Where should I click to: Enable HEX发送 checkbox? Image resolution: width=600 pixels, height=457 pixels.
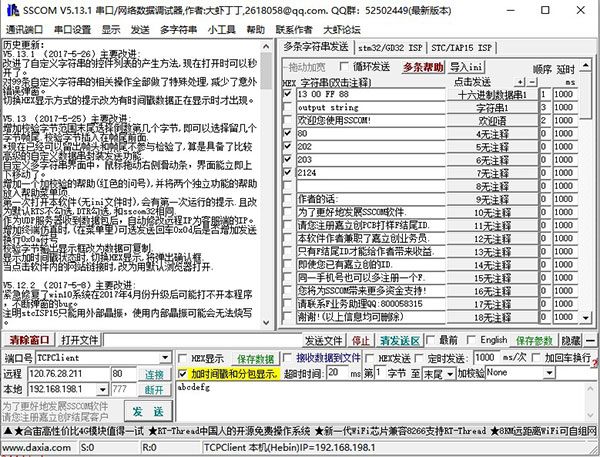click(369, 359)
